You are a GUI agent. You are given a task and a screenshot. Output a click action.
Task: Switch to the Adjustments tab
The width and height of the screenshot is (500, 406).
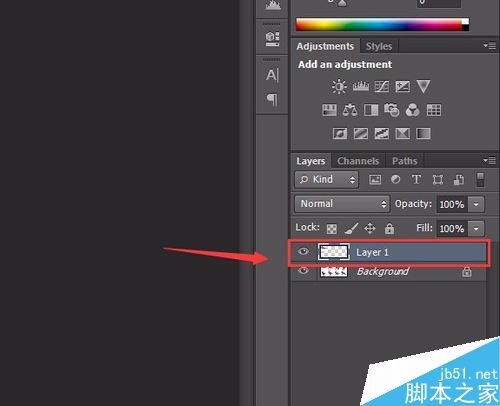[325, 46]
